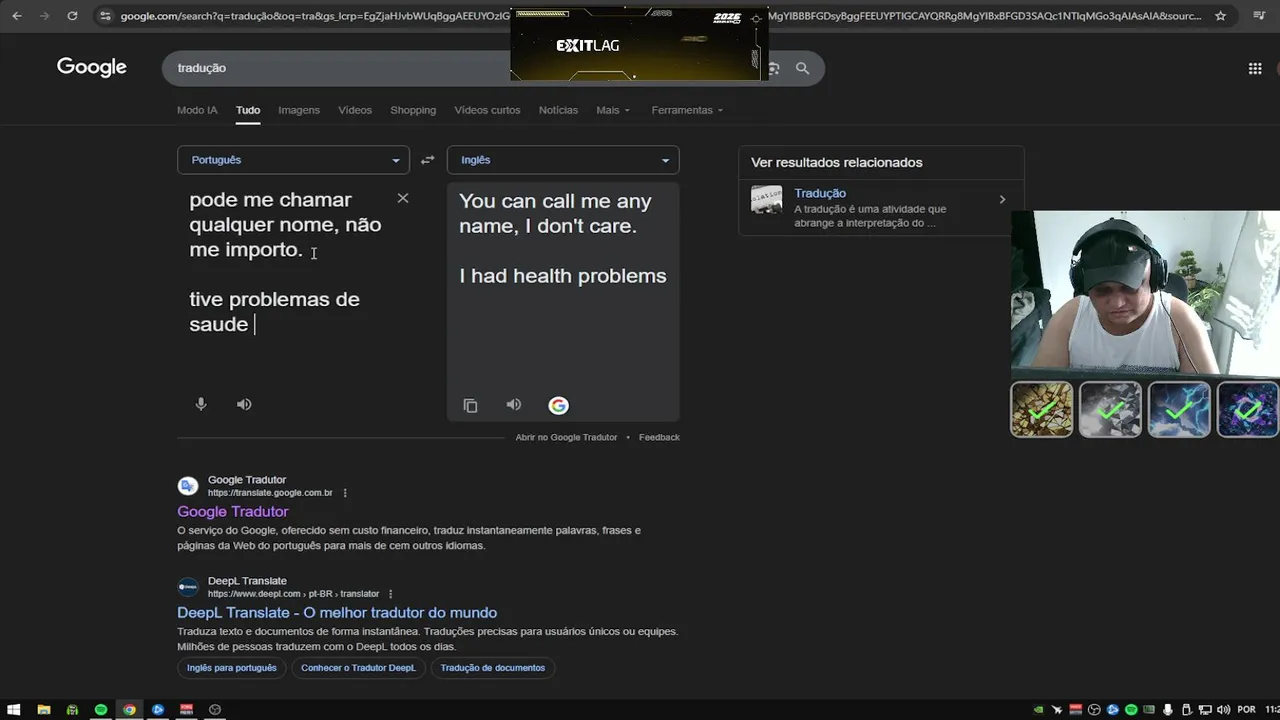Click the Tradução related result thumbnail
Image resolution: width=1280 pixels, height=720 pixels.
point(767,199)
